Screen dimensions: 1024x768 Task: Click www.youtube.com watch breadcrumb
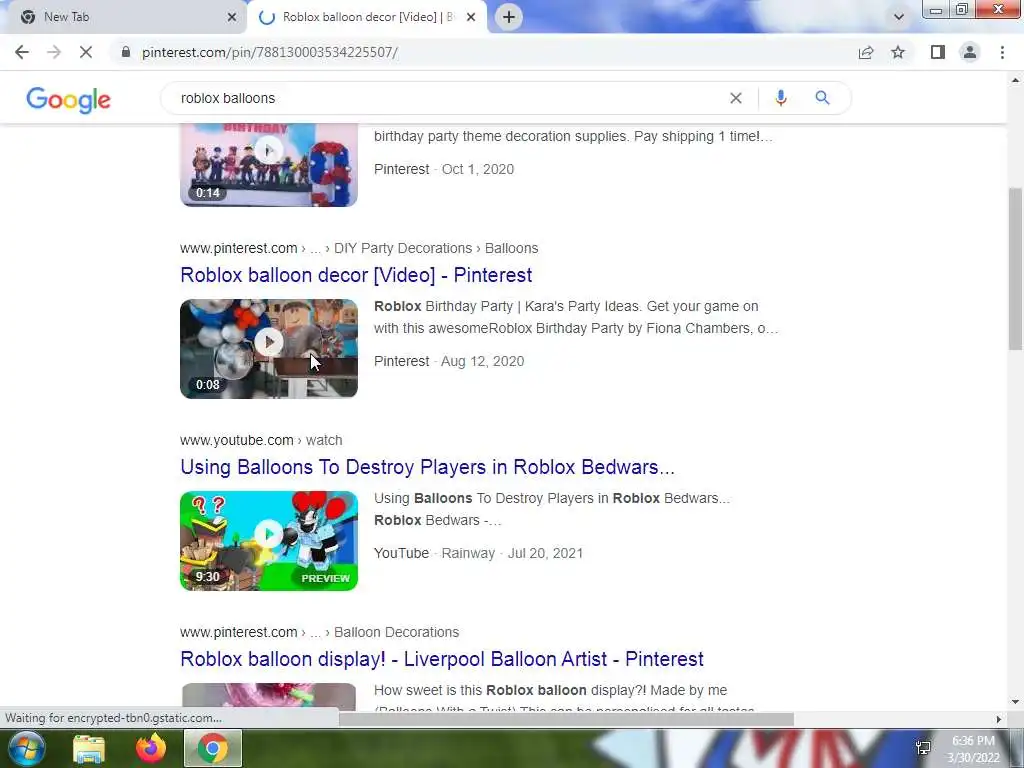(261, 440)
